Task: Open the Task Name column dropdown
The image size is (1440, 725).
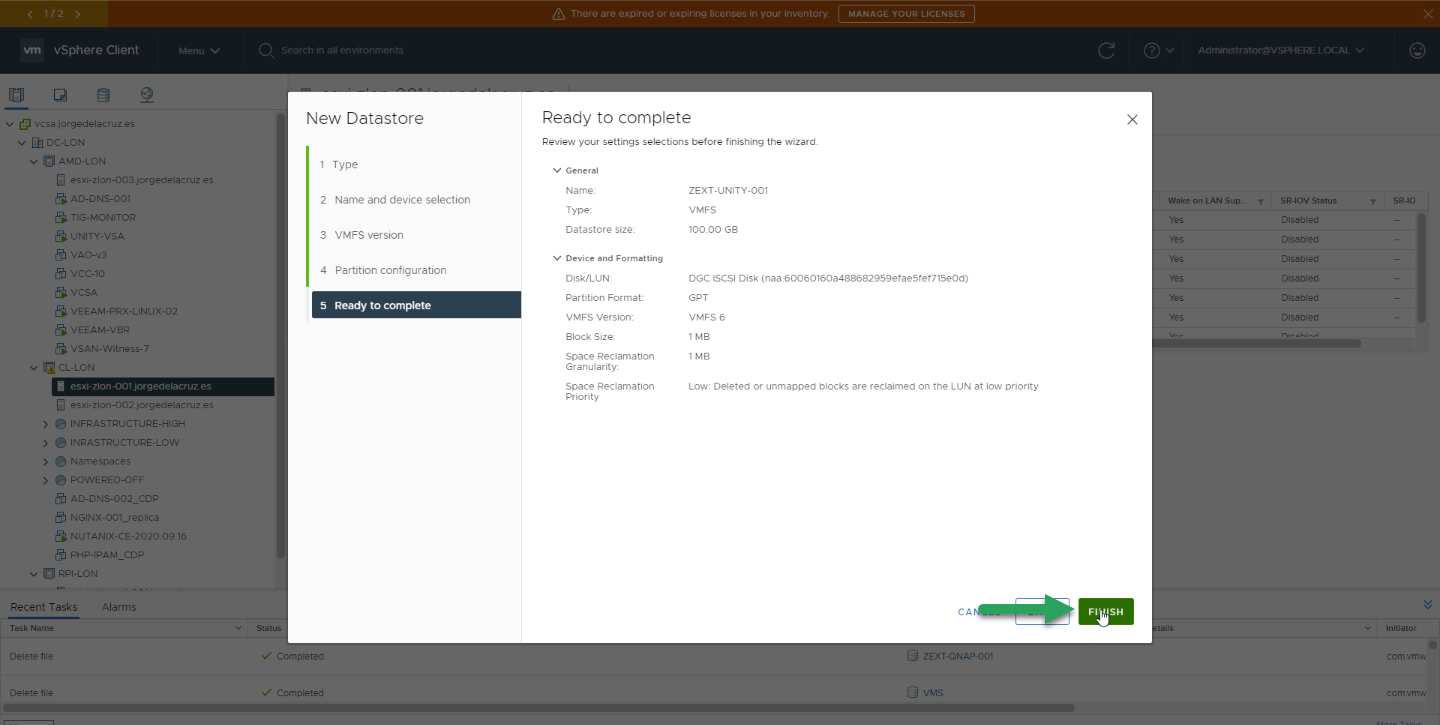Action: 238,628
